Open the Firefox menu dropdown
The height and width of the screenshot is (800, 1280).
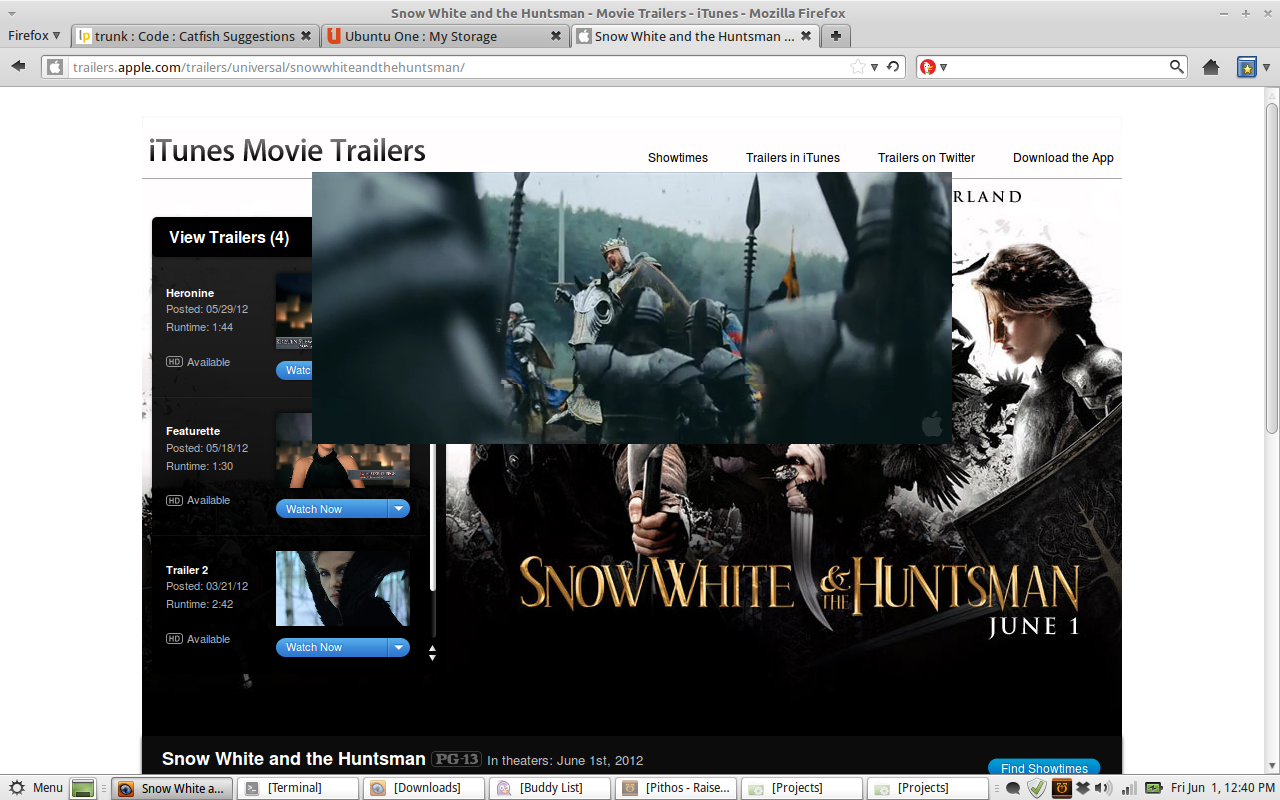(x=34, y=36)
